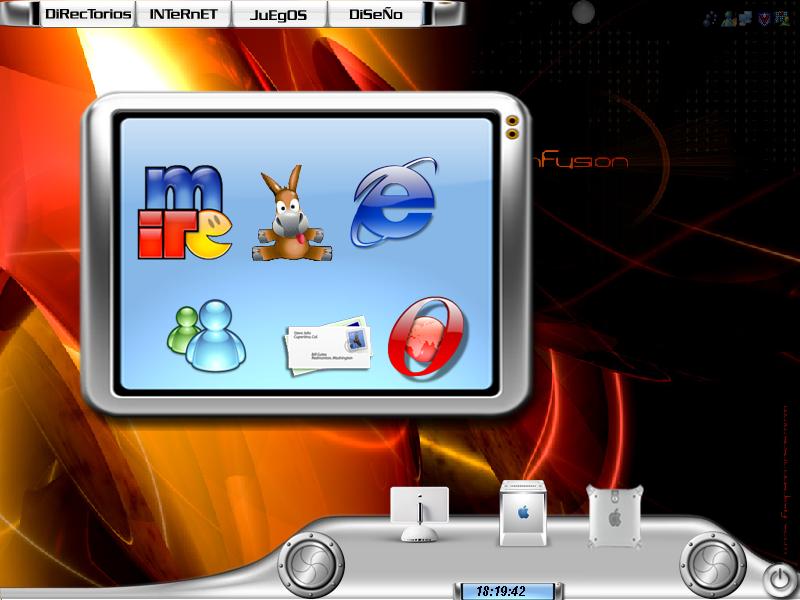Launch Opera browser icon
The image size is (800, 600).
click(x=428, y=338)
